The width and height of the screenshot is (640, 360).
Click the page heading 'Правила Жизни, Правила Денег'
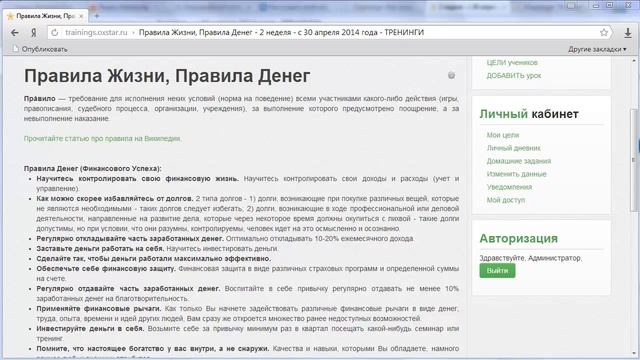tap(167, 76)
